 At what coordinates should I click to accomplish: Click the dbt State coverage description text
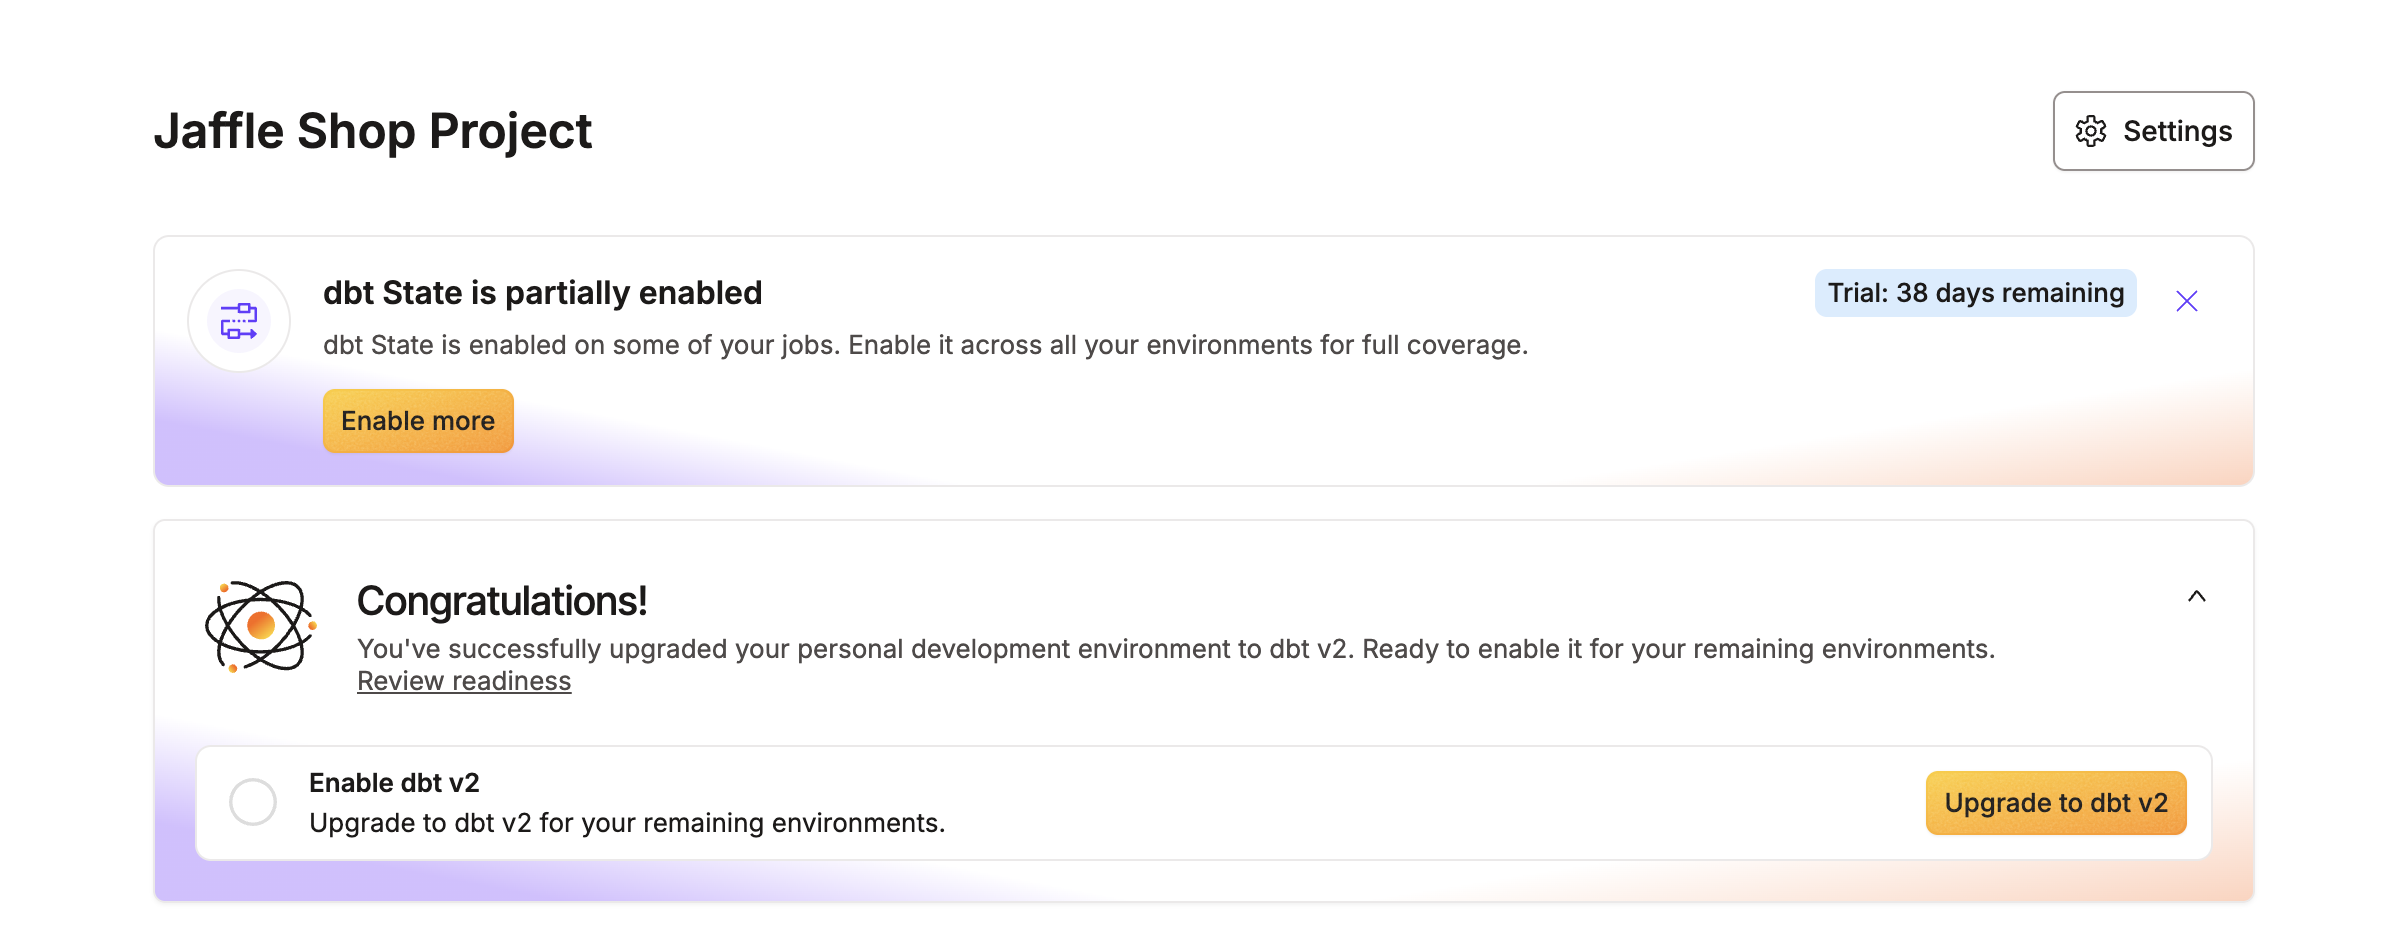[x=925, y=345]
